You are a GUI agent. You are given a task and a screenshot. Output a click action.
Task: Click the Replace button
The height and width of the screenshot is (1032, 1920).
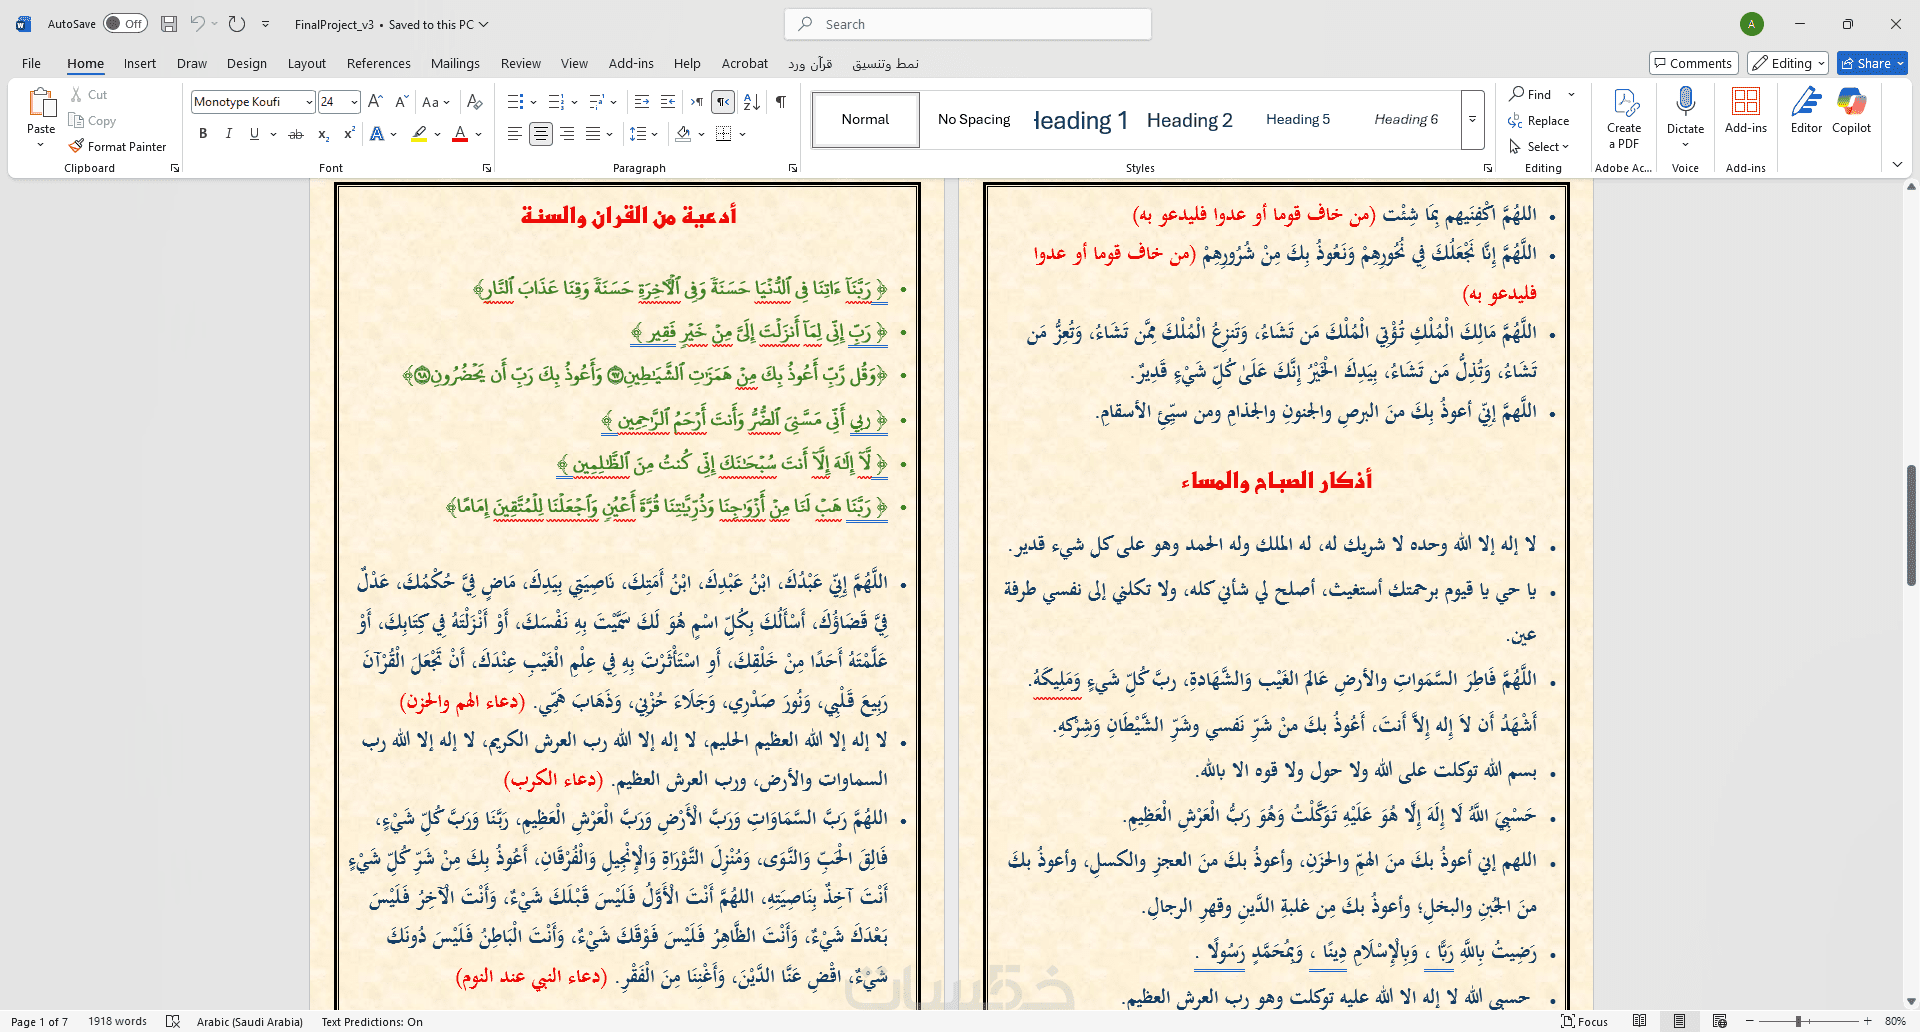pos(1539,120)
